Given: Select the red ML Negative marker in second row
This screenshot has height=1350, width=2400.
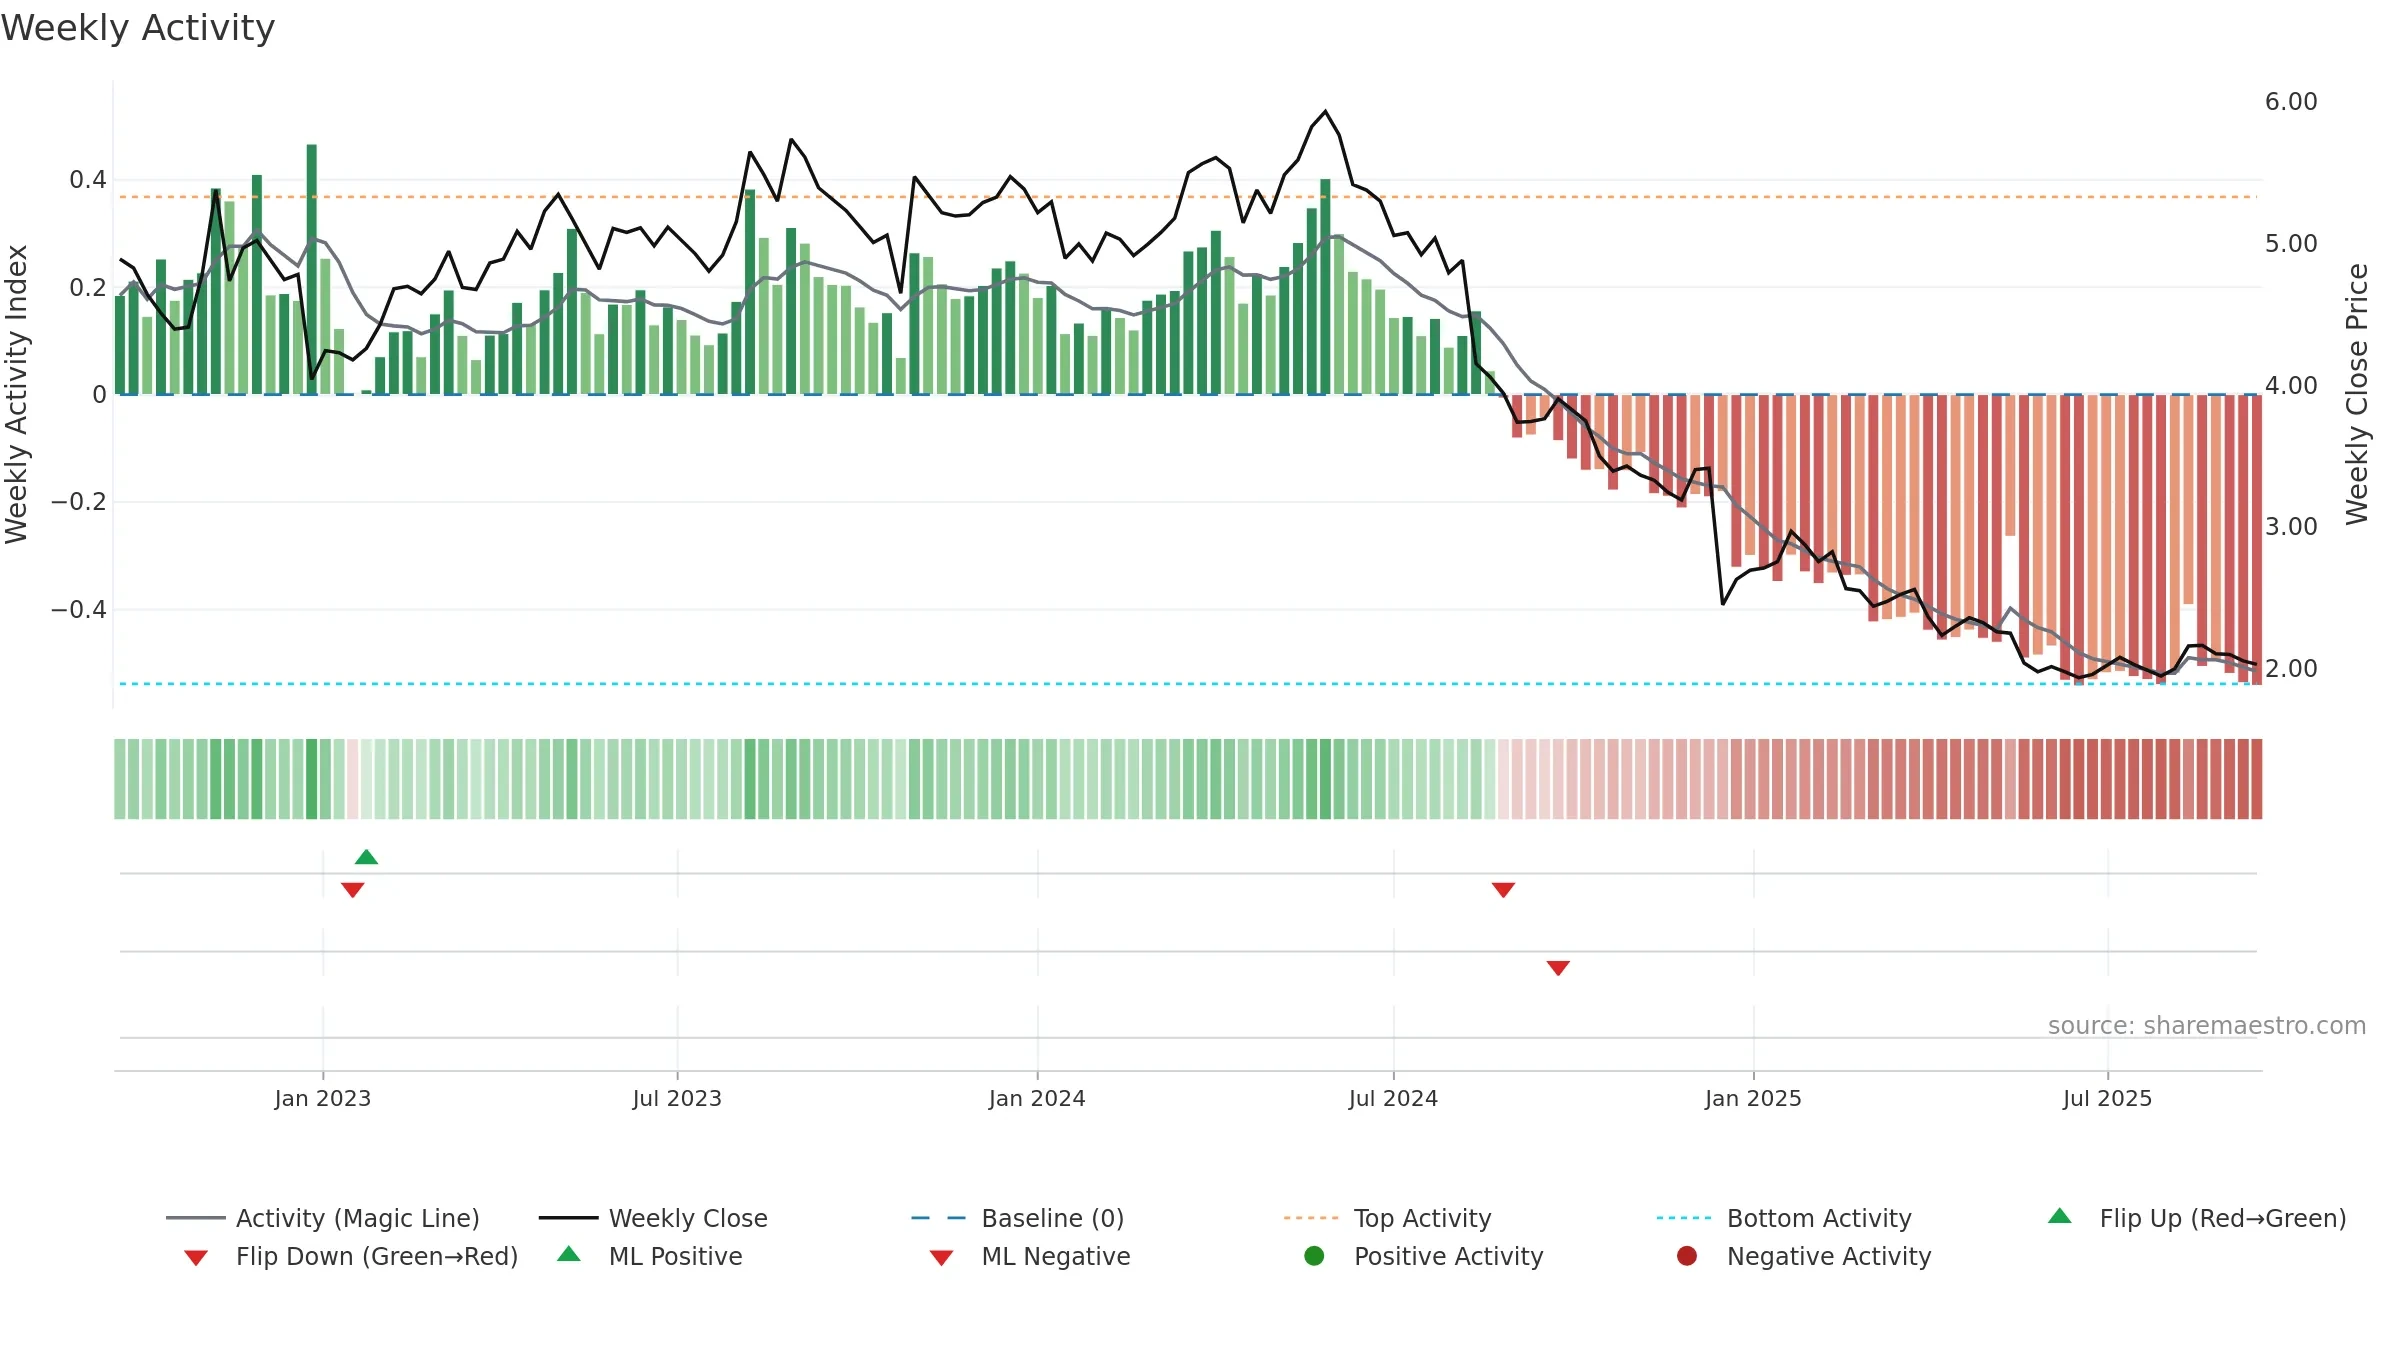Looking at the screenshot, I should pos(1558,968).
